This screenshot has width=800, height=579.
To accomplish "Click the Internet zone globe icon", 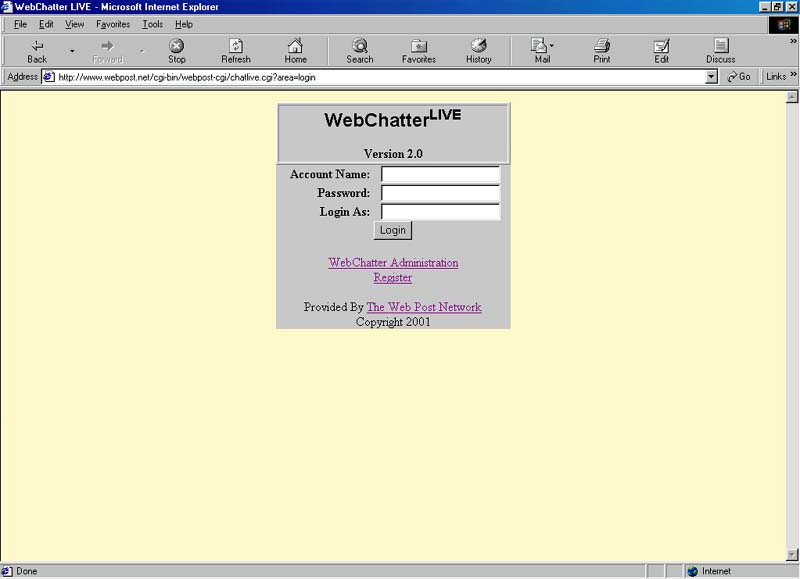I will click(692, 571).
